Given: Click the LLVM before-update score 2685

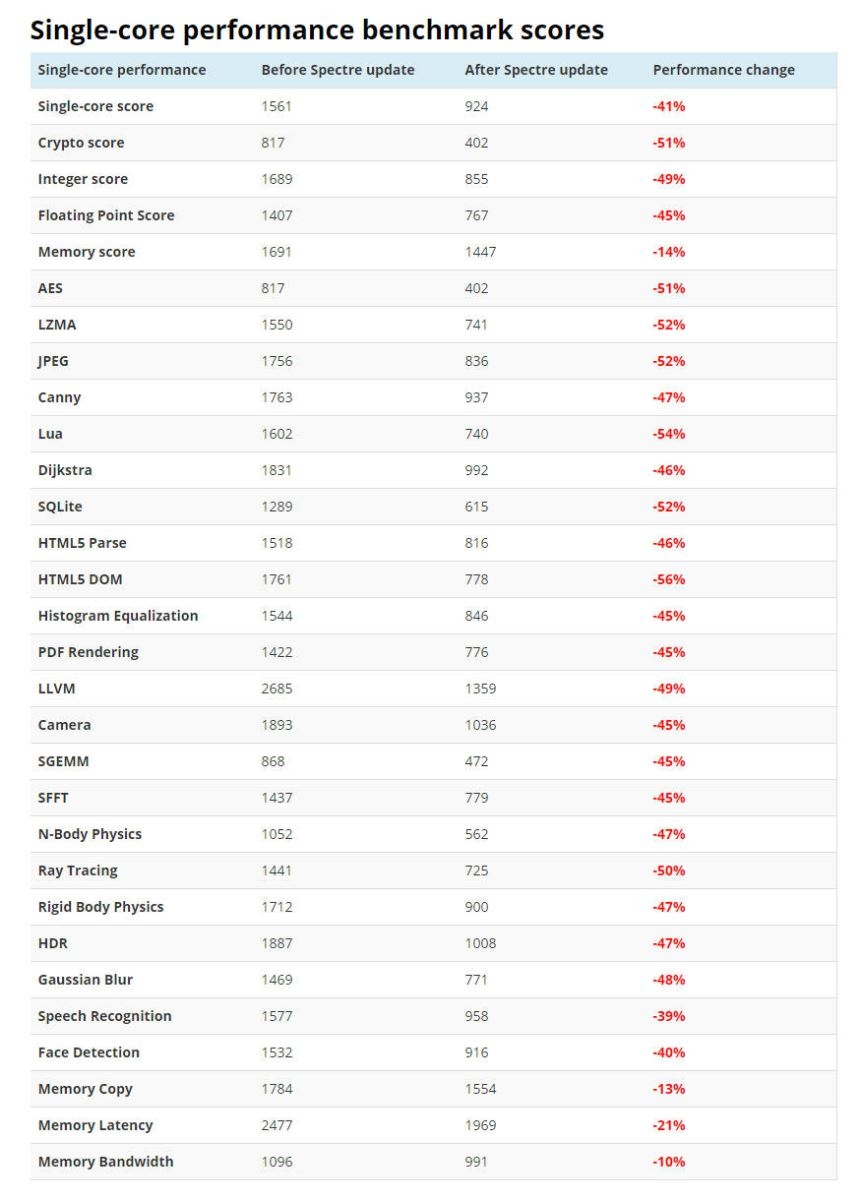Looking at the screenshot, I should pos(277,688).
